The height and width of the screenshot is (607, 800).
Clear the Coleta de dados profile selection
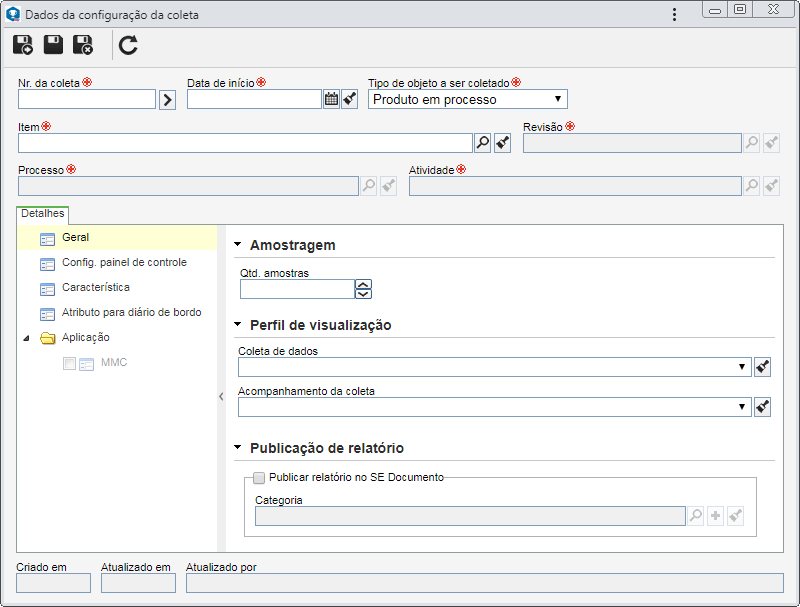pyautogui.click(x=762, y=367)
